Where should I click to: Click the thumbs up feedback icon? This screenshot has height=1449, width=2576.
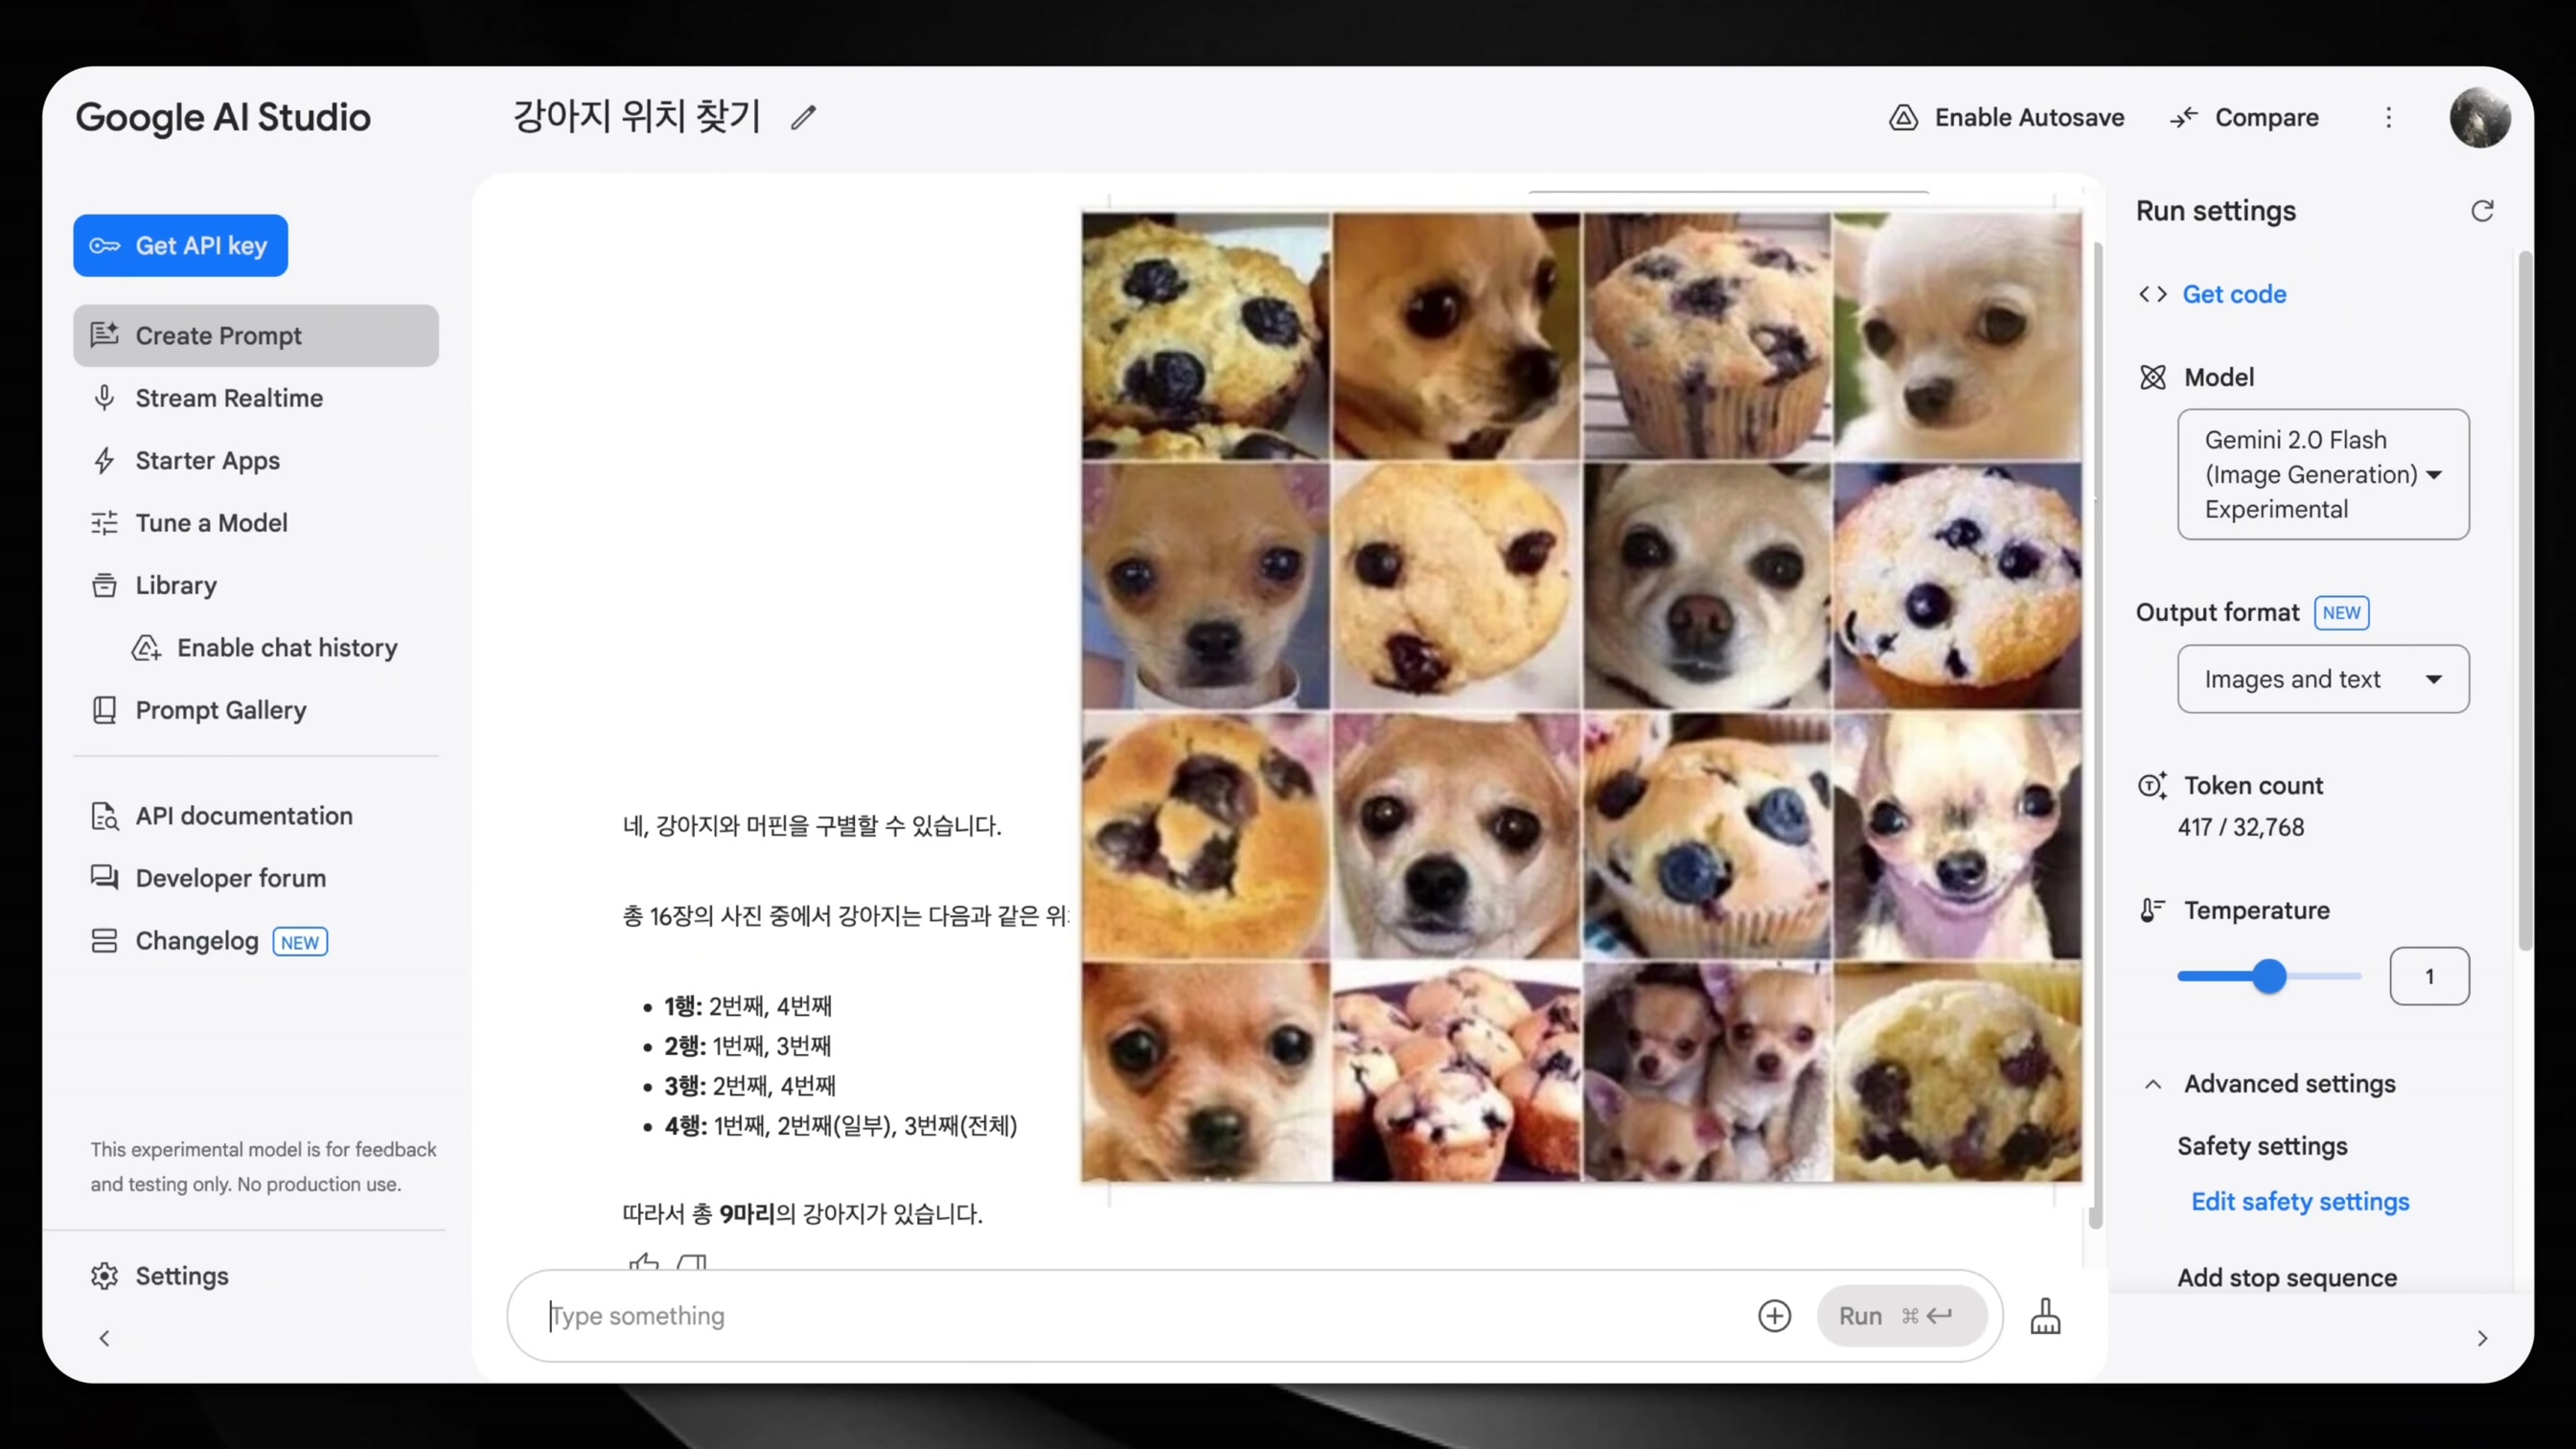[x=644, y=1262]
